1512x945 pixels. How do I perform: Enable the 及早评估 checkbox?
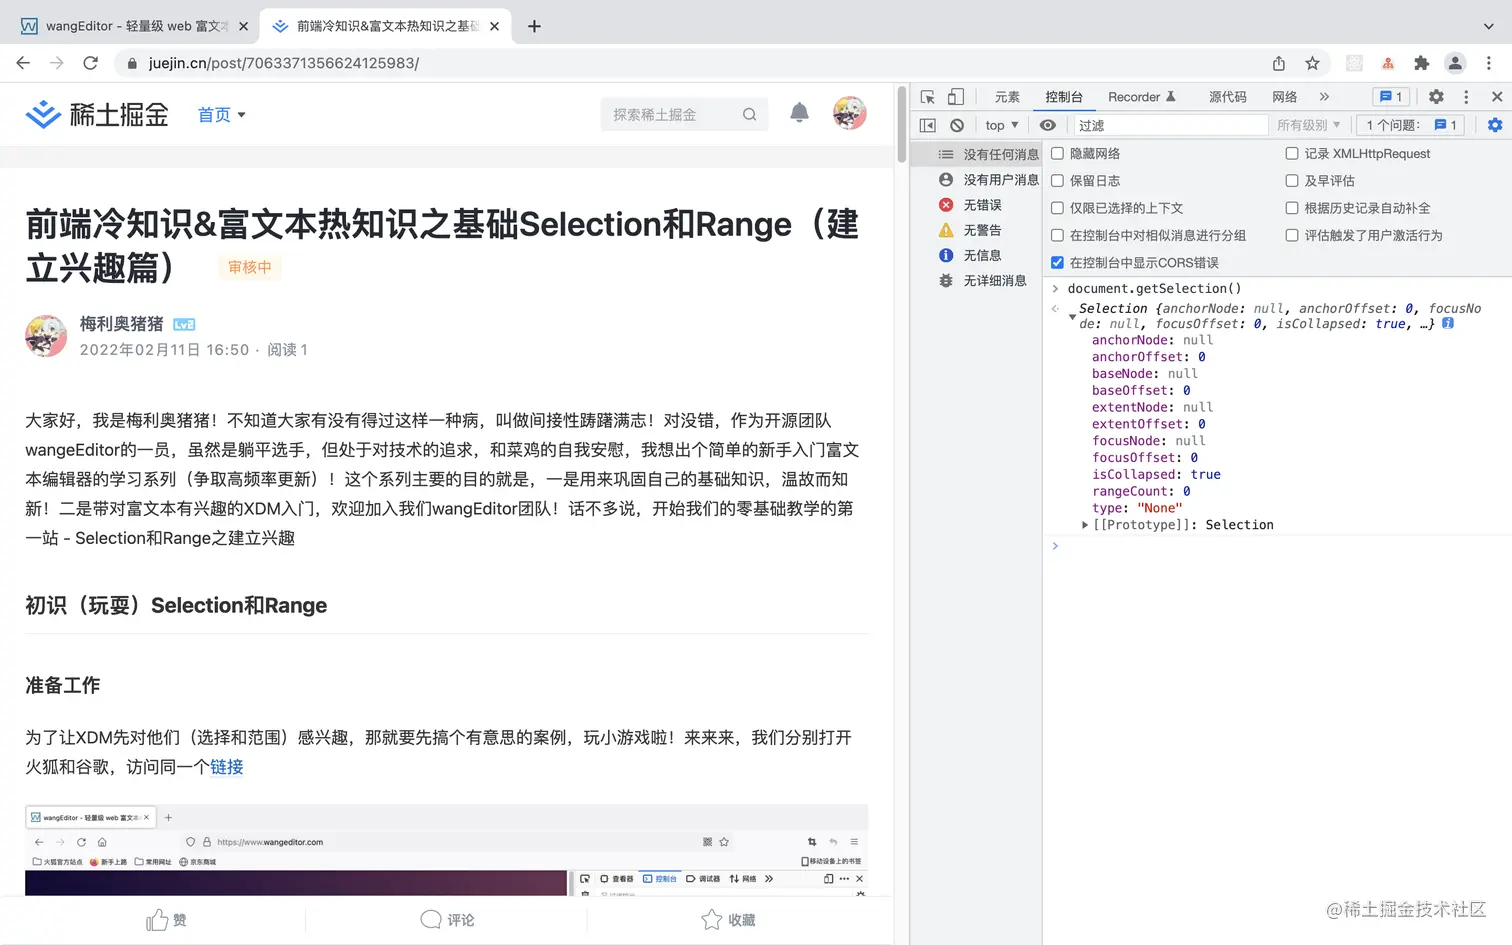point(1292,181)
